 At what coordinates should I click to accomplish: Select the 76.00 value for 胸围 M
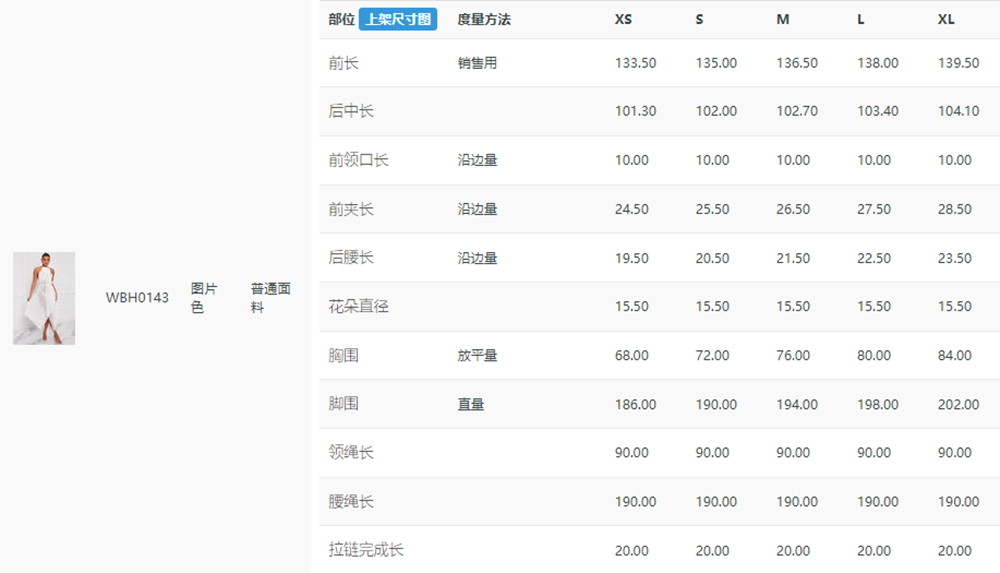point(793,355)
